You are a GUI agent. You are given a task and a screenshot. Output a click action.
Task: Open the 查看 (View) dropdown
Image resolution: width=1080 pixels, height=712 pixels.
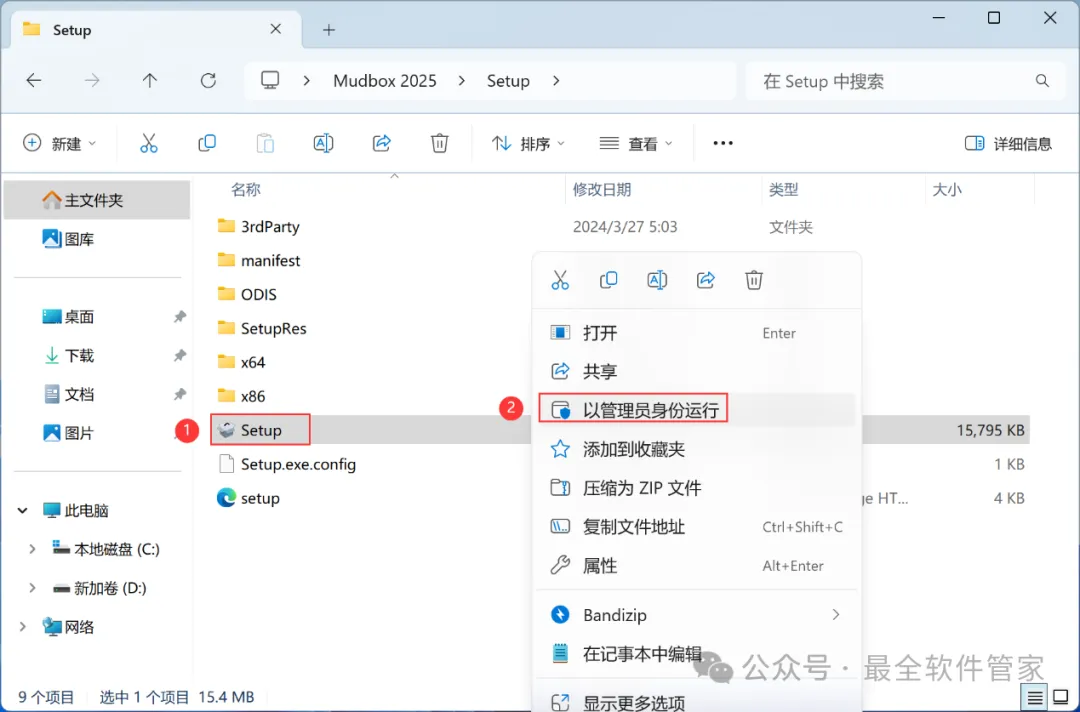(x=635, y=143)
